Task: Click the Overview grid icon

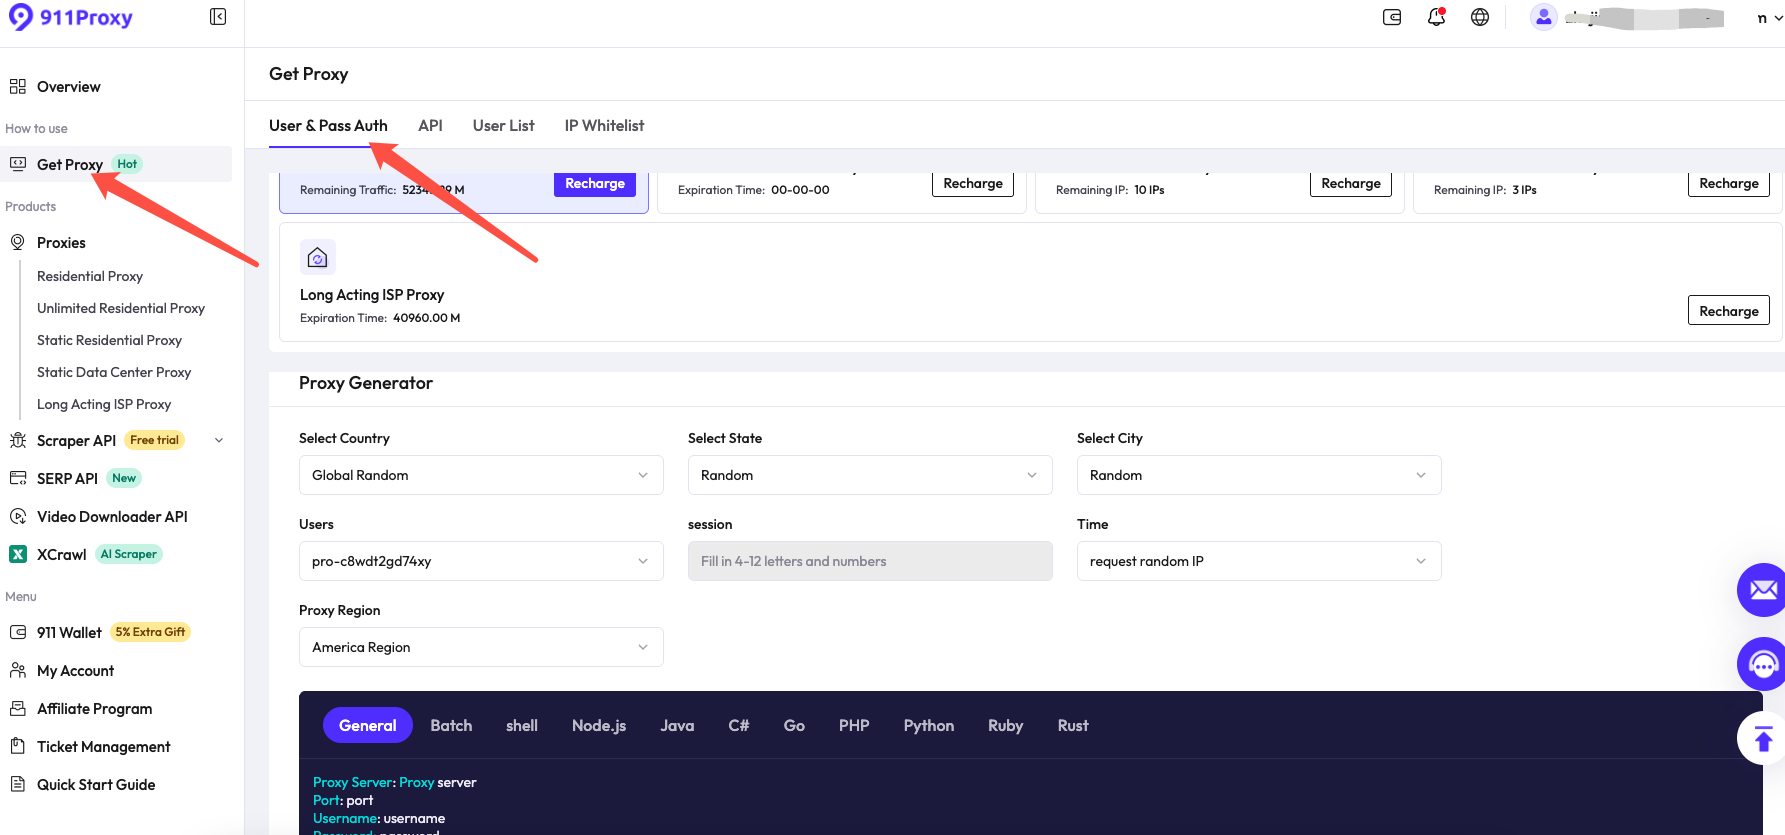Action: tap(18, 87)
